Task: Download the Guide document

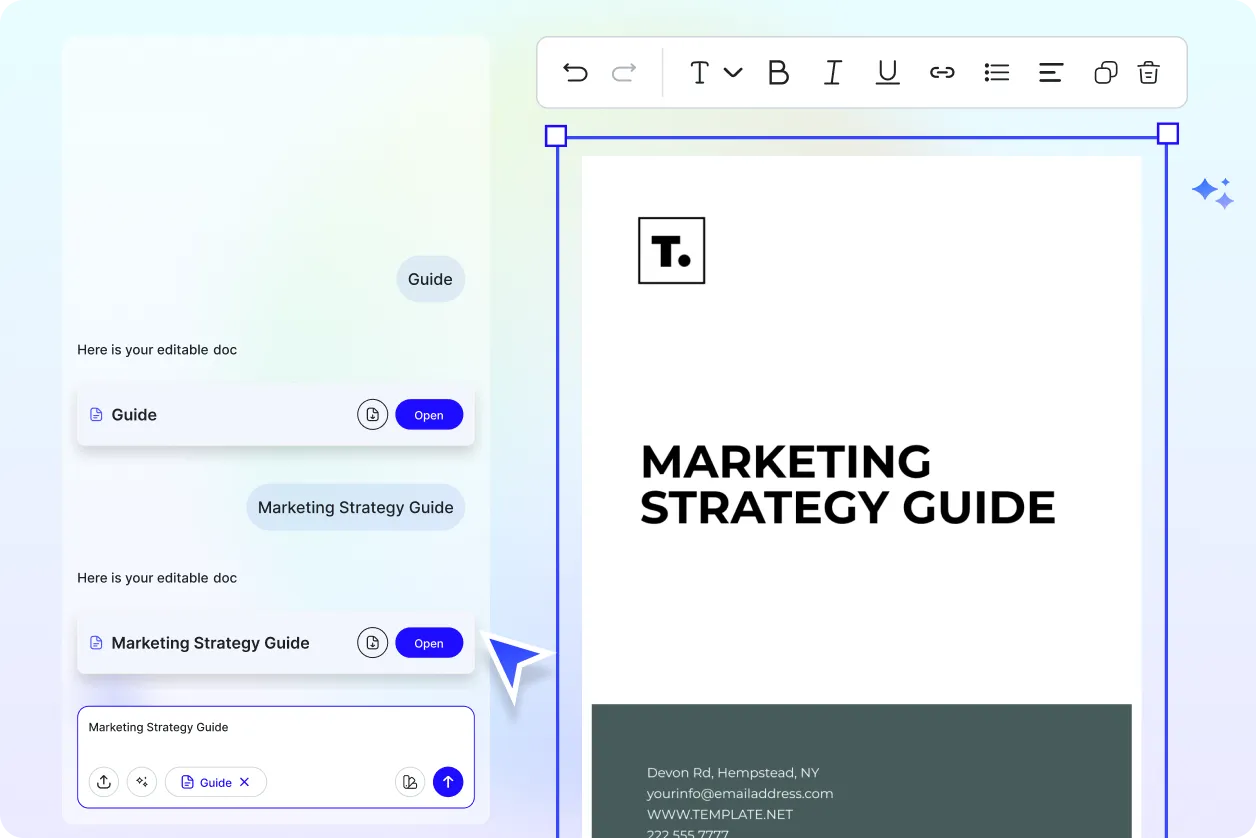Action: pyautogui.click(x=372, y=415)
